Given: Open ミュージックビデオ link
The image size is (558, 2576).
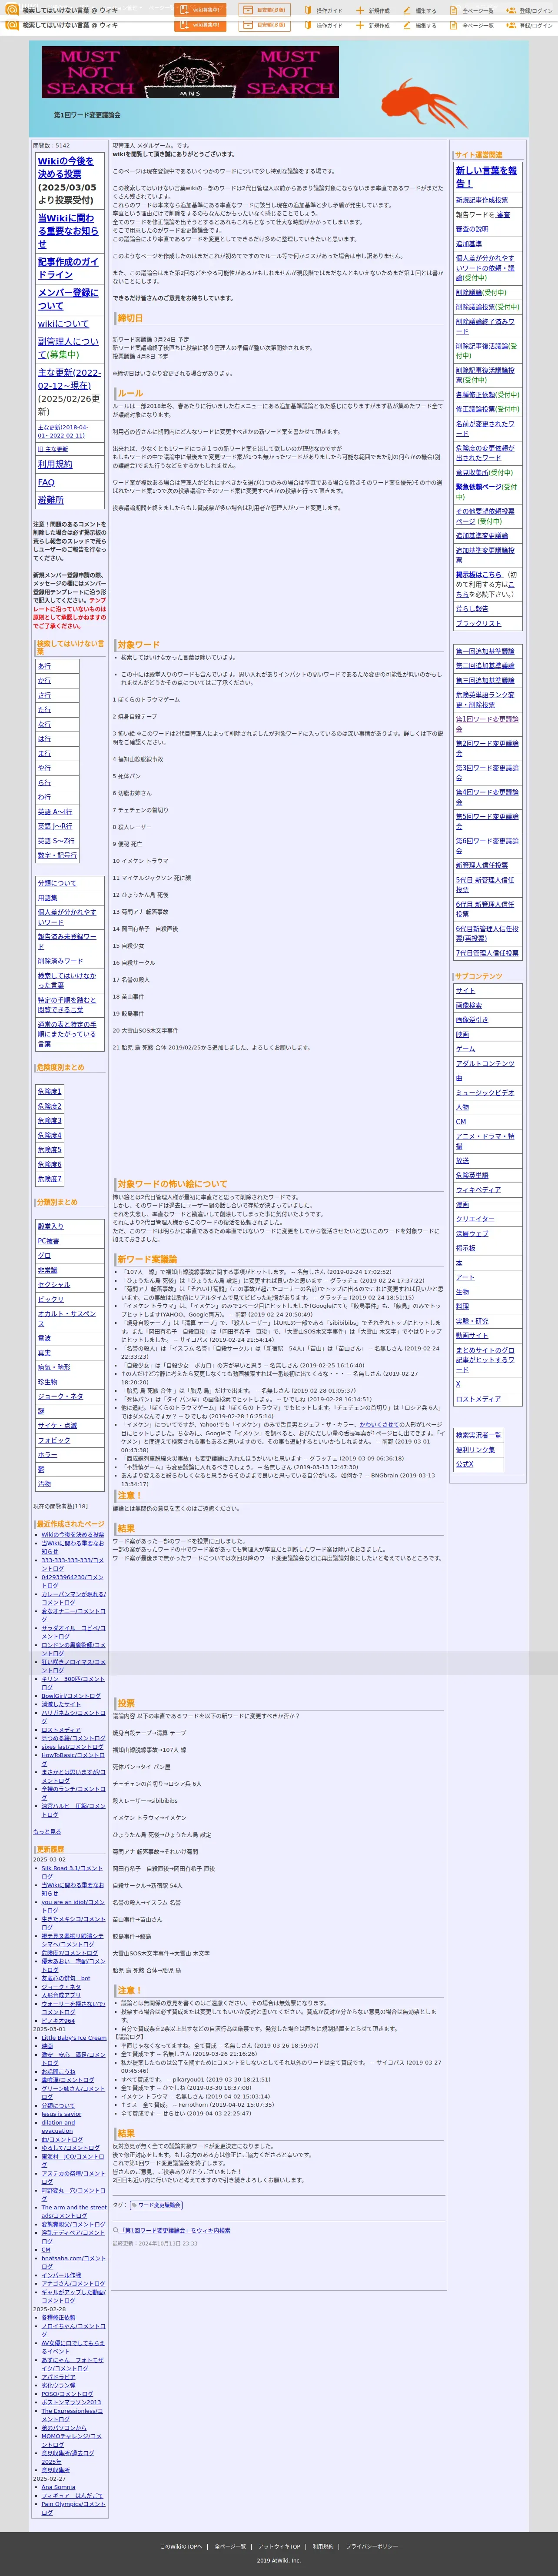Looking at the screenshot, I should tap(485, 1093).
